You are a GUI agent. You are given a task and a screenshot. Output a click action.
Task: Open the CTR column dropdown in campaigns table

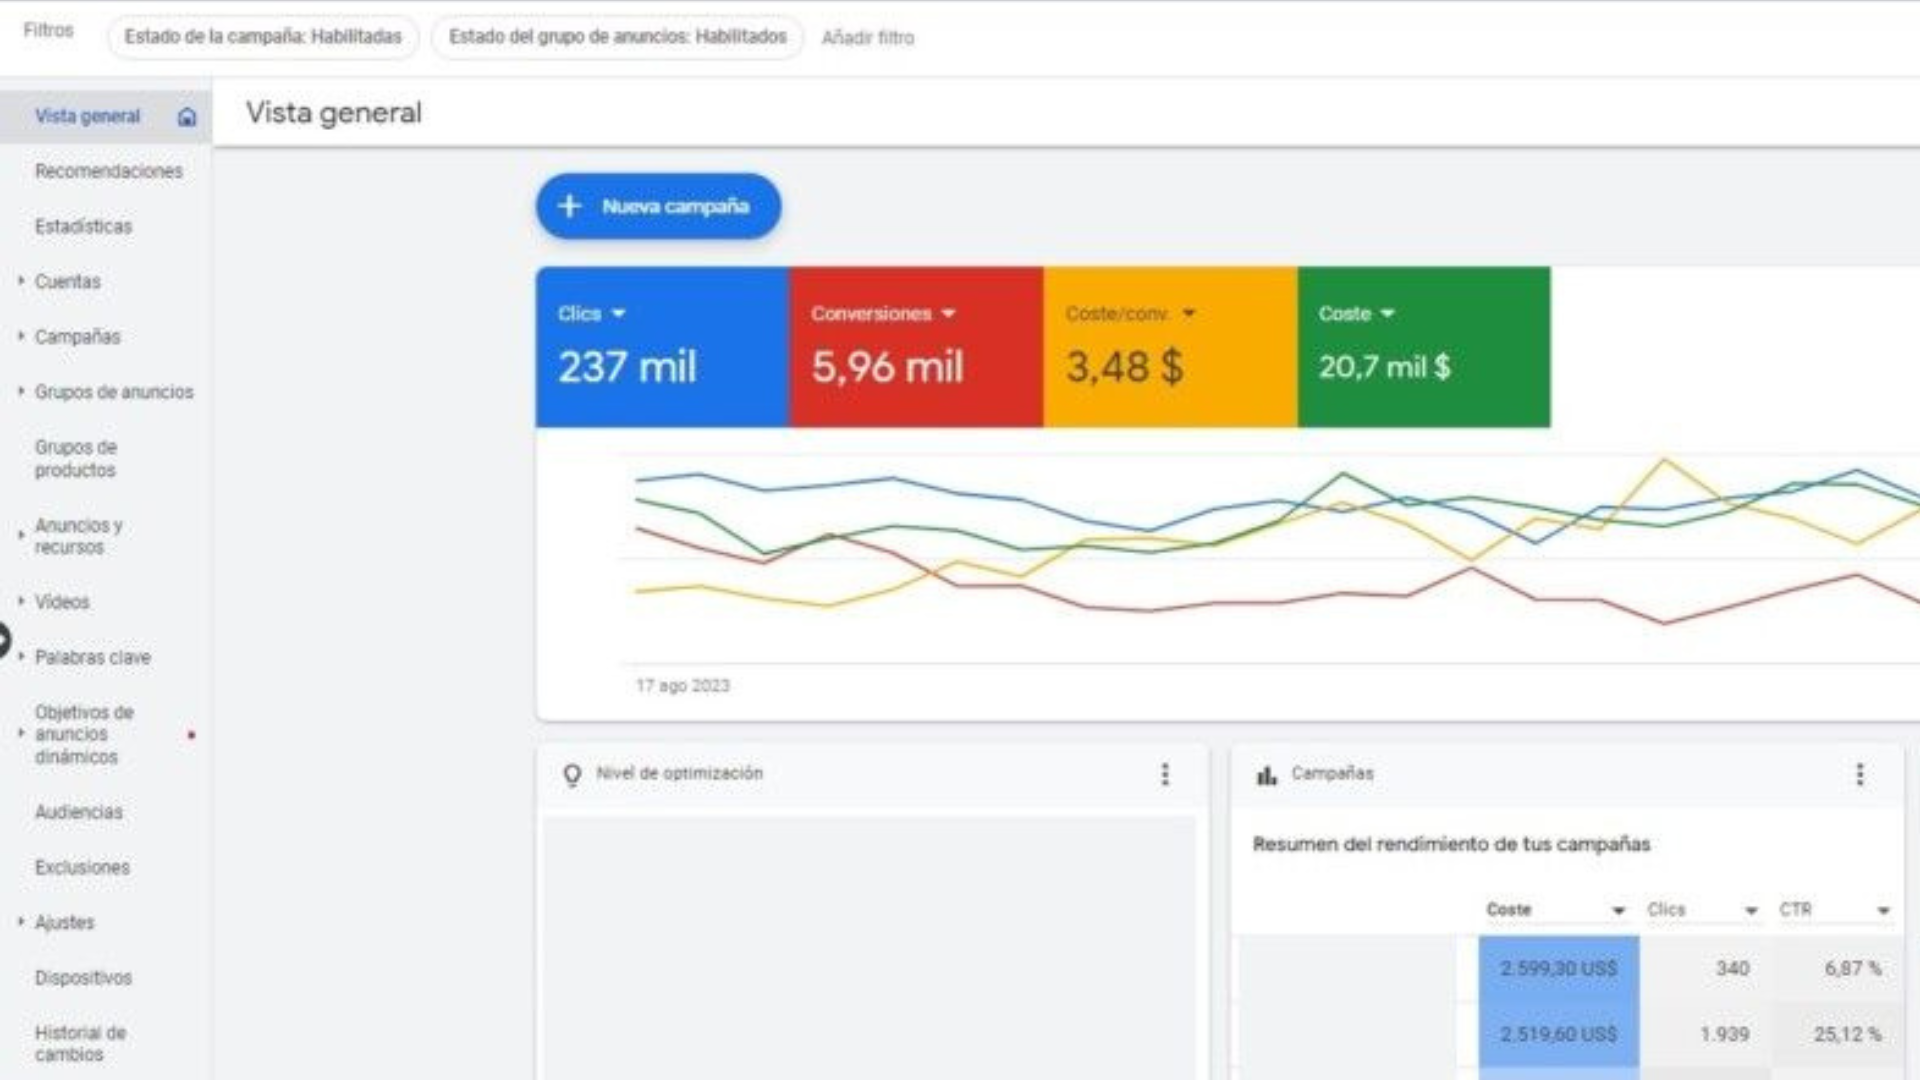pyautogui.click(x=1883, y=910)
